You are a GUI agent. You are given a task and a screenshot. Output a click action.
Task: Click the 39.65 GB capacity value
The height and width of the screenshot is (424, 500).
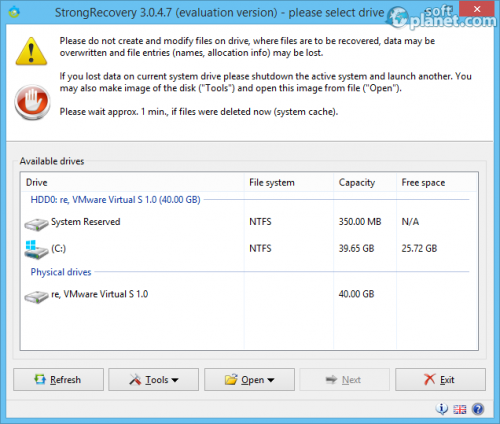coord(356,248)
